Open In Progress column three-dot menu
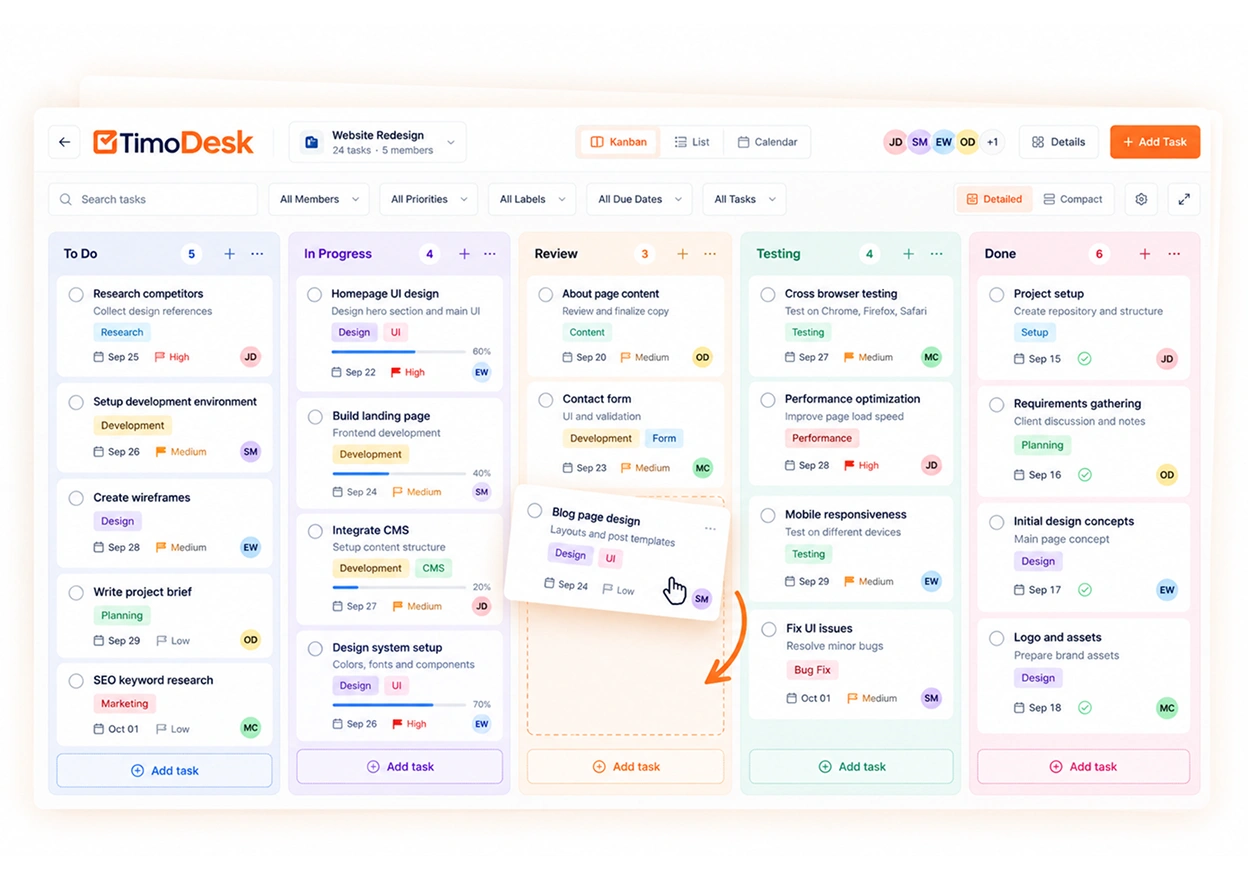The height and width of the screenshot is (880, 1248). 490,254
